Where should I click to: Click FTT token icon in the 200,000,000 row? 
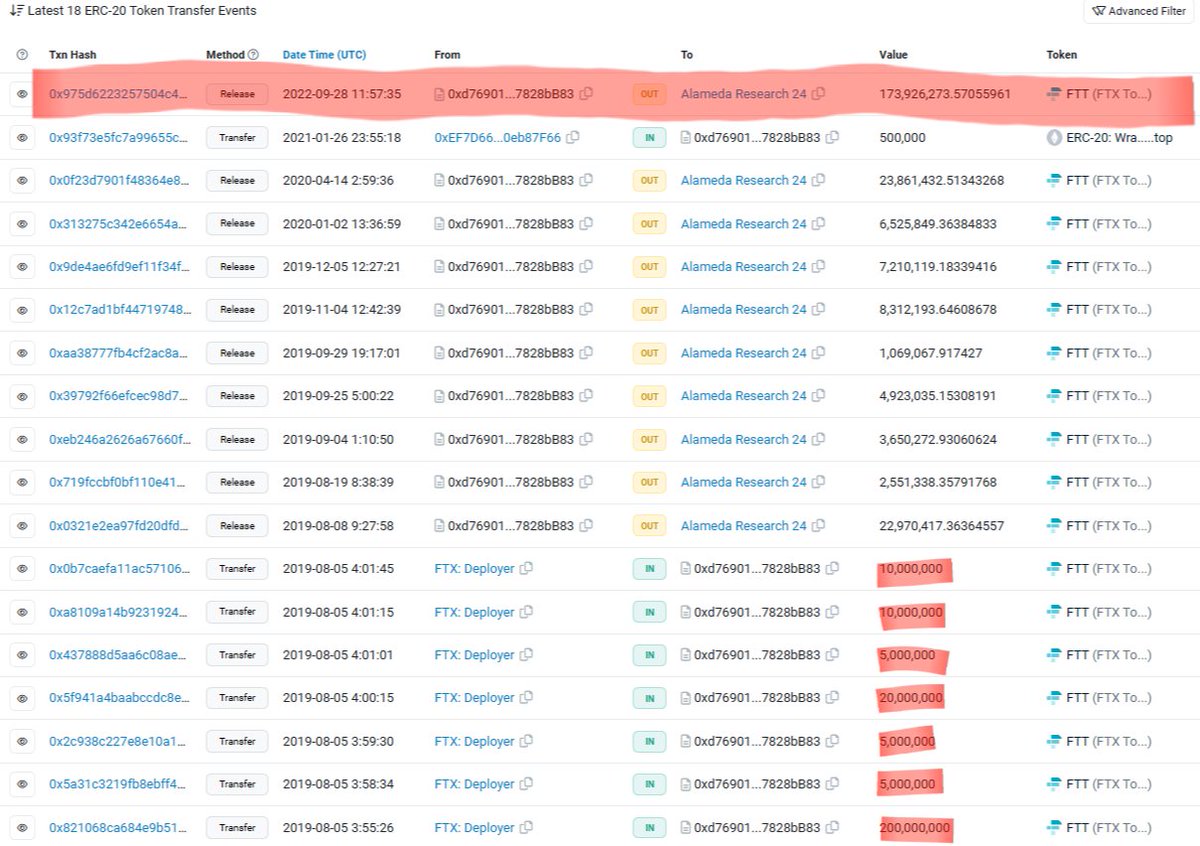pos(1053,828)
